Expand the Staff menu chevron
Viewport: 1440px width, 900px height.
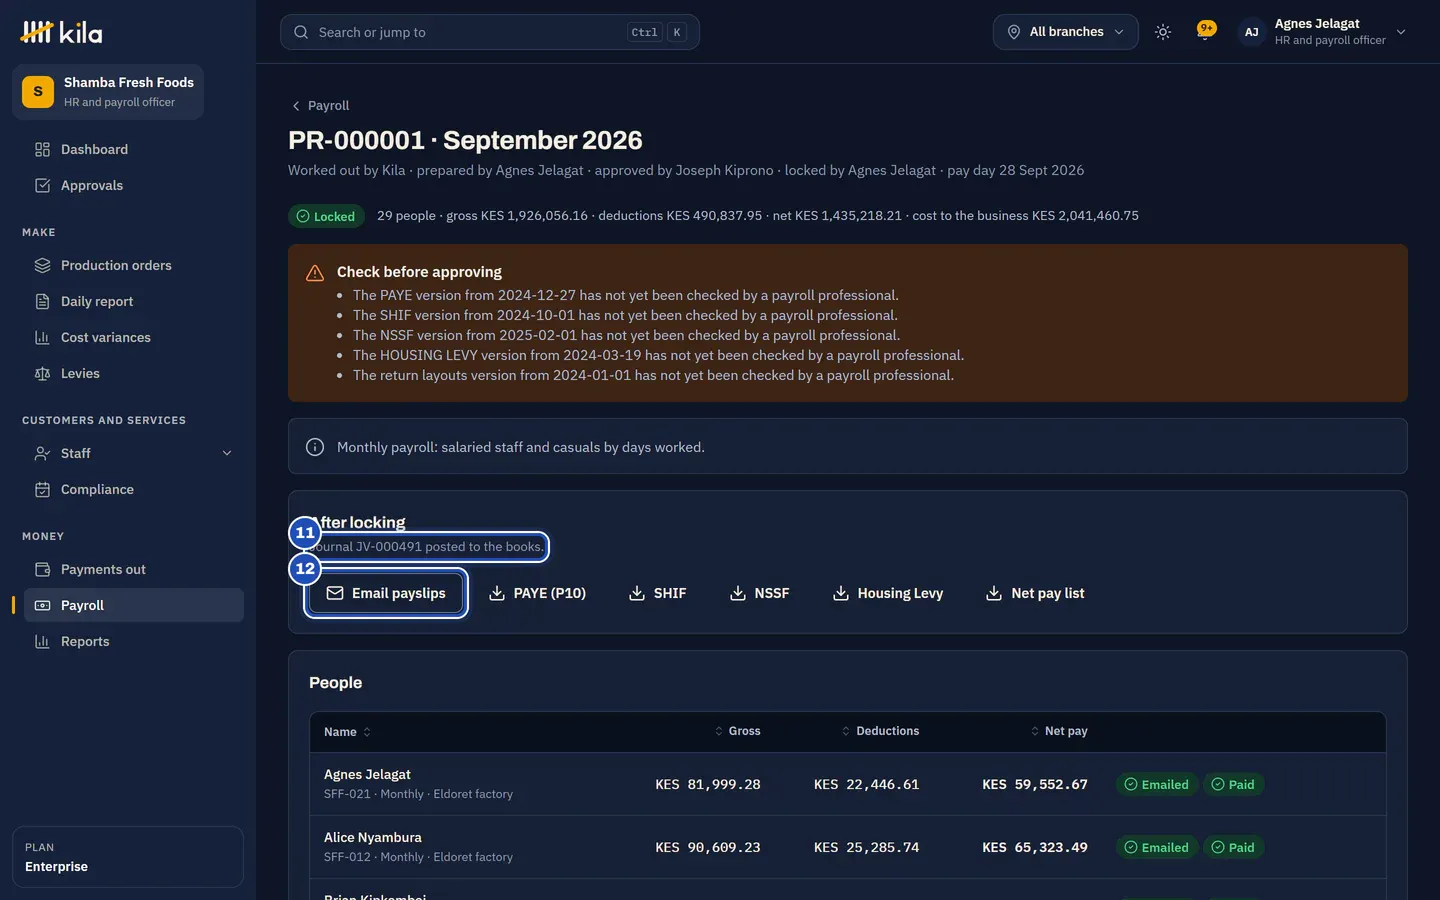pos(227,454)
